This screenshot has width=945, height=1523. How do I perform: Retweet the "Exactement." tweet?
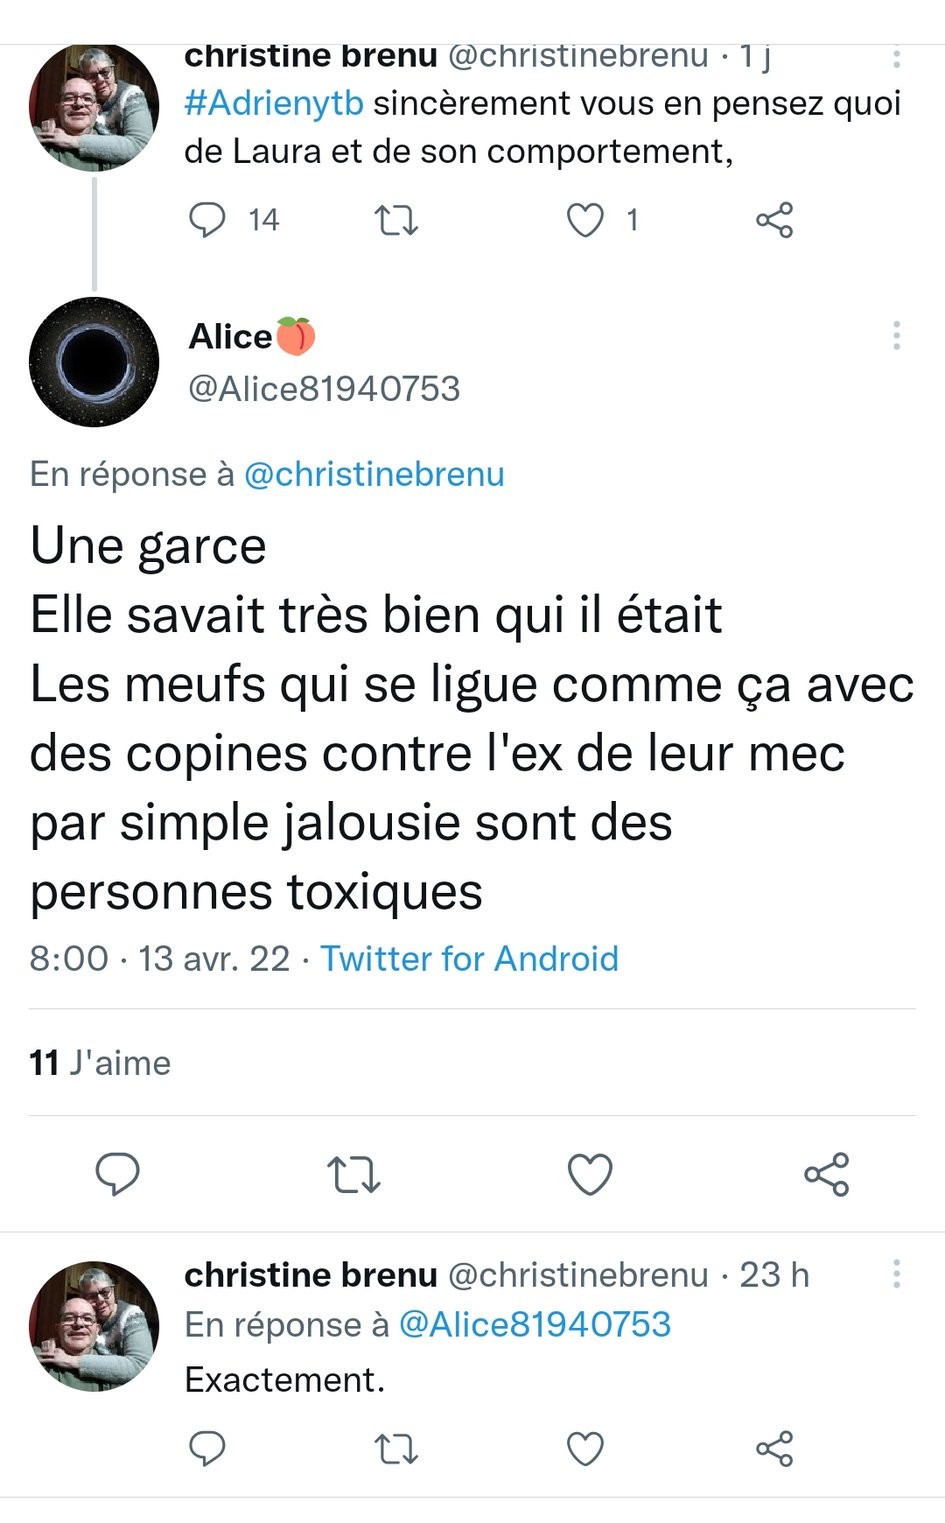click(396, 1449)
